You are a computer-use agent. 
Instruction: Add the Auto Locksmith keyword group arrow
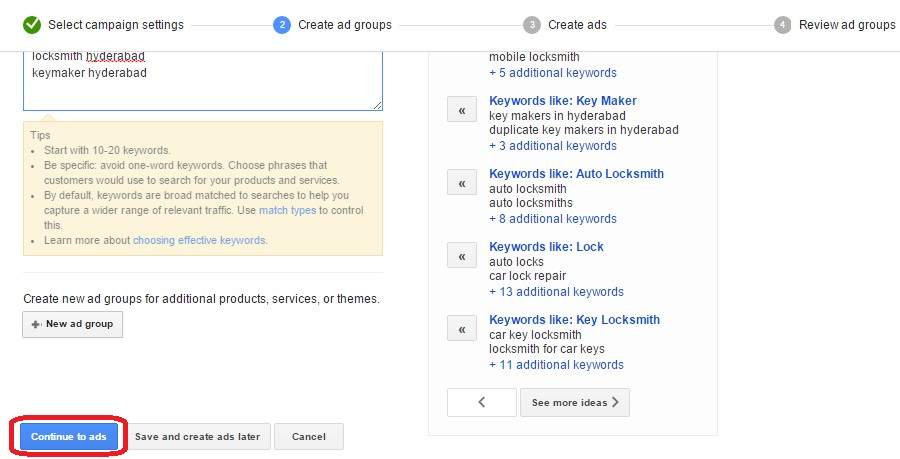tap(462, 184)
